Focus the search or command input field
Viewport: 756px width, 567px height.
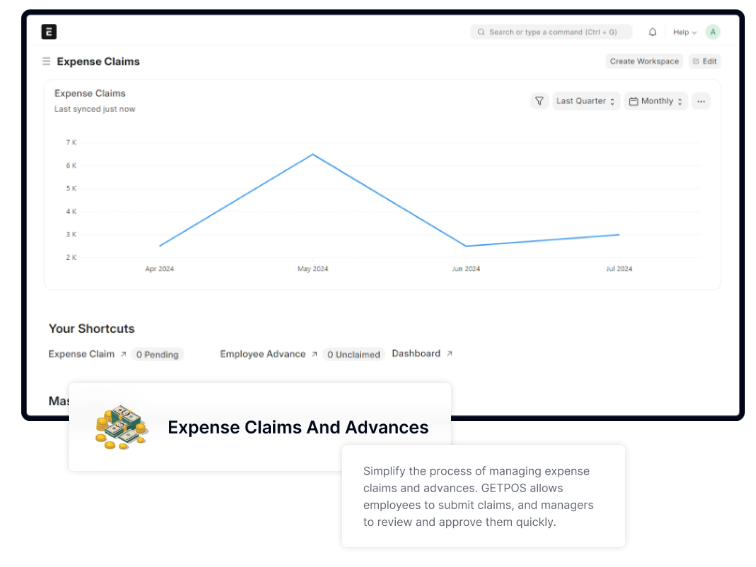[x=551, y=32]
